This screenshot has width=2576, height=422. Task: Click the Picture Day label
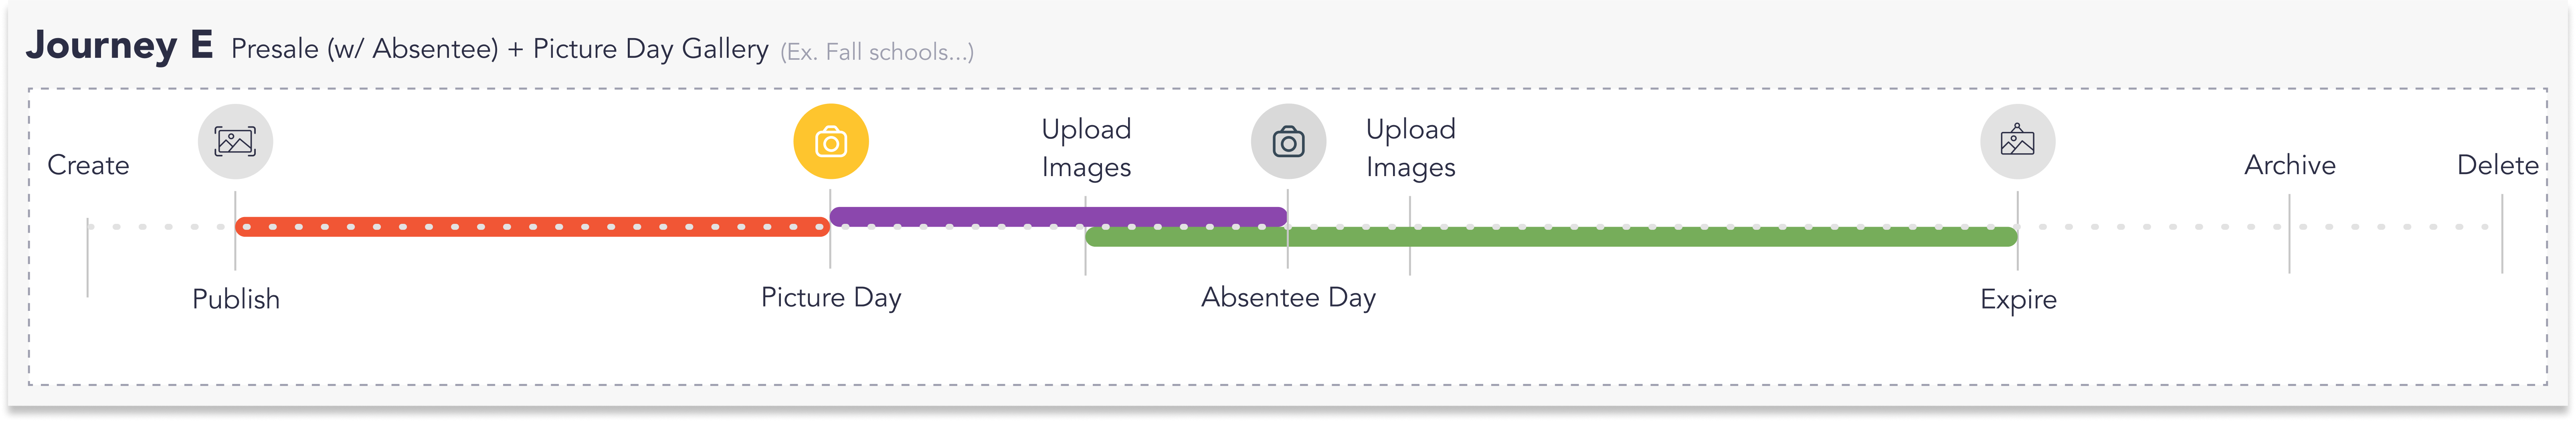click(x=831, y=297)
